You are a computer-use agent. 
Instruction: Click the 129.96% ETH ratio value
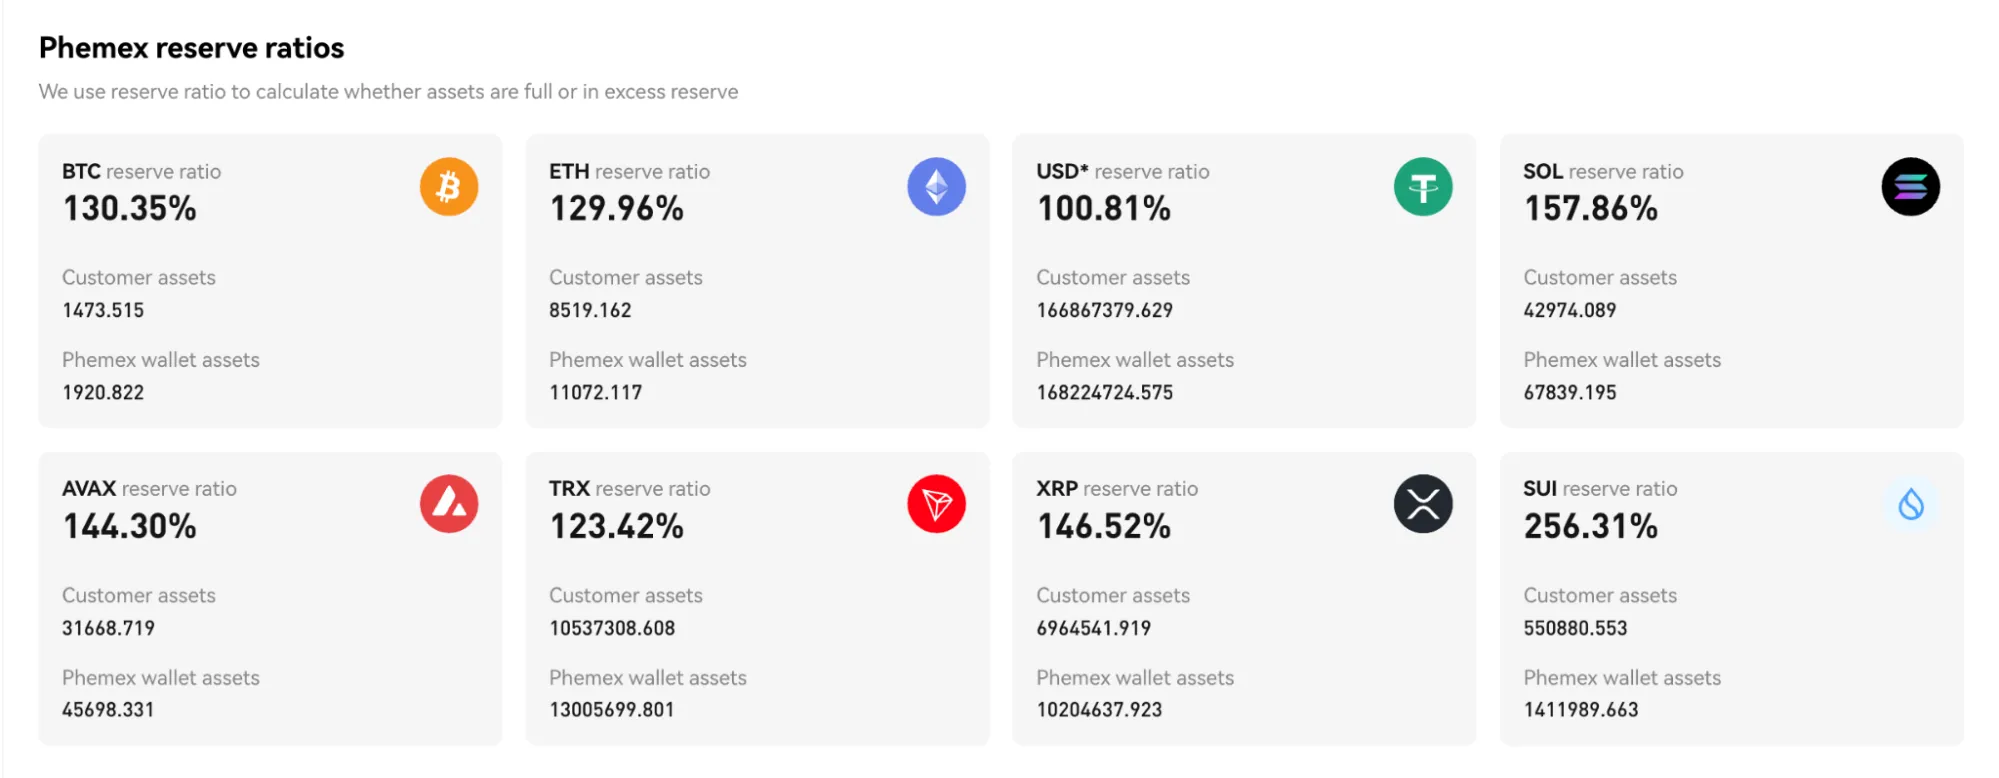pos(617,209)
